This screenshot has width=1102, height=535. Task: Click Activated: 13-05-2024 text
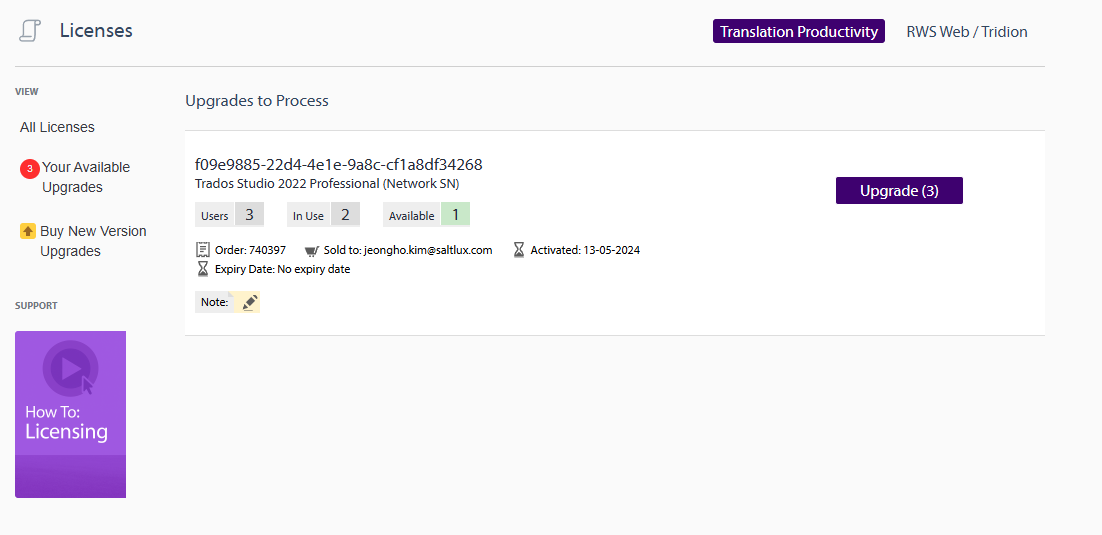click(x=585, y=250)
